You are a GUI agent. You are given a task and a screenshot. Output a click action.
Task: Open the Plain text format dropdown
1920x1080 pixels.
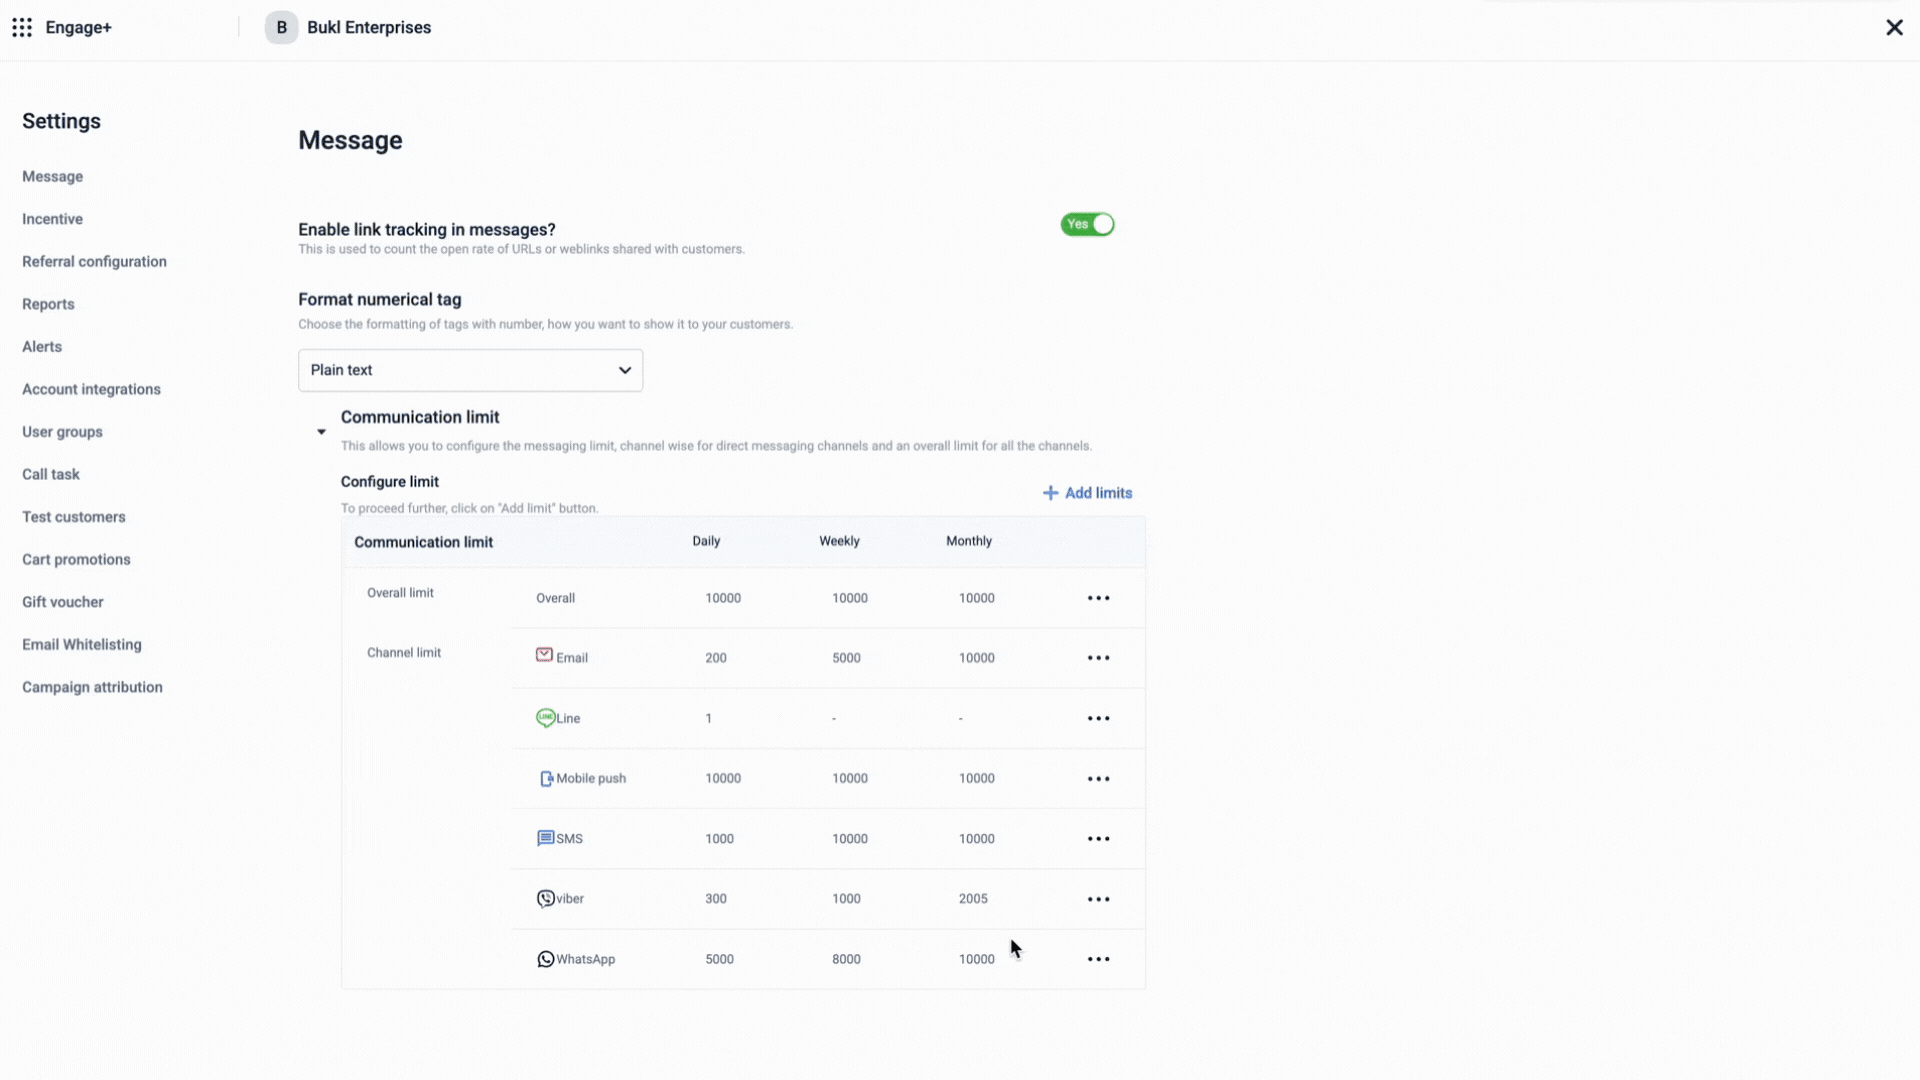tap(470, 370)
